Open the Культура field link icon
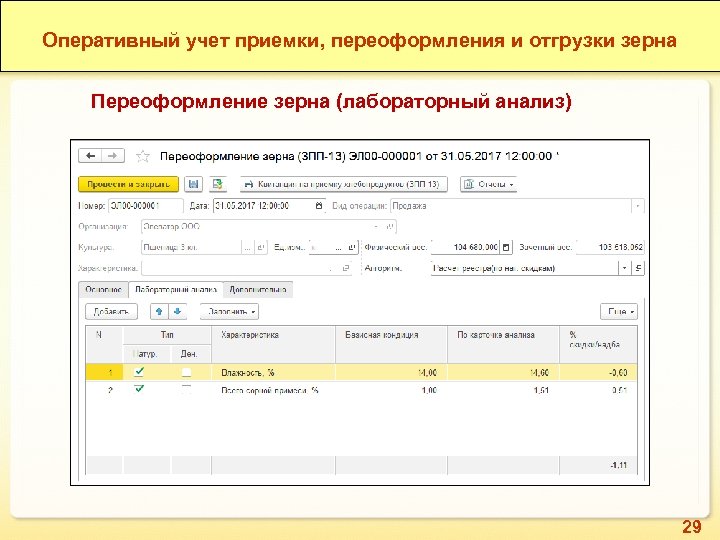 (260, 247)
